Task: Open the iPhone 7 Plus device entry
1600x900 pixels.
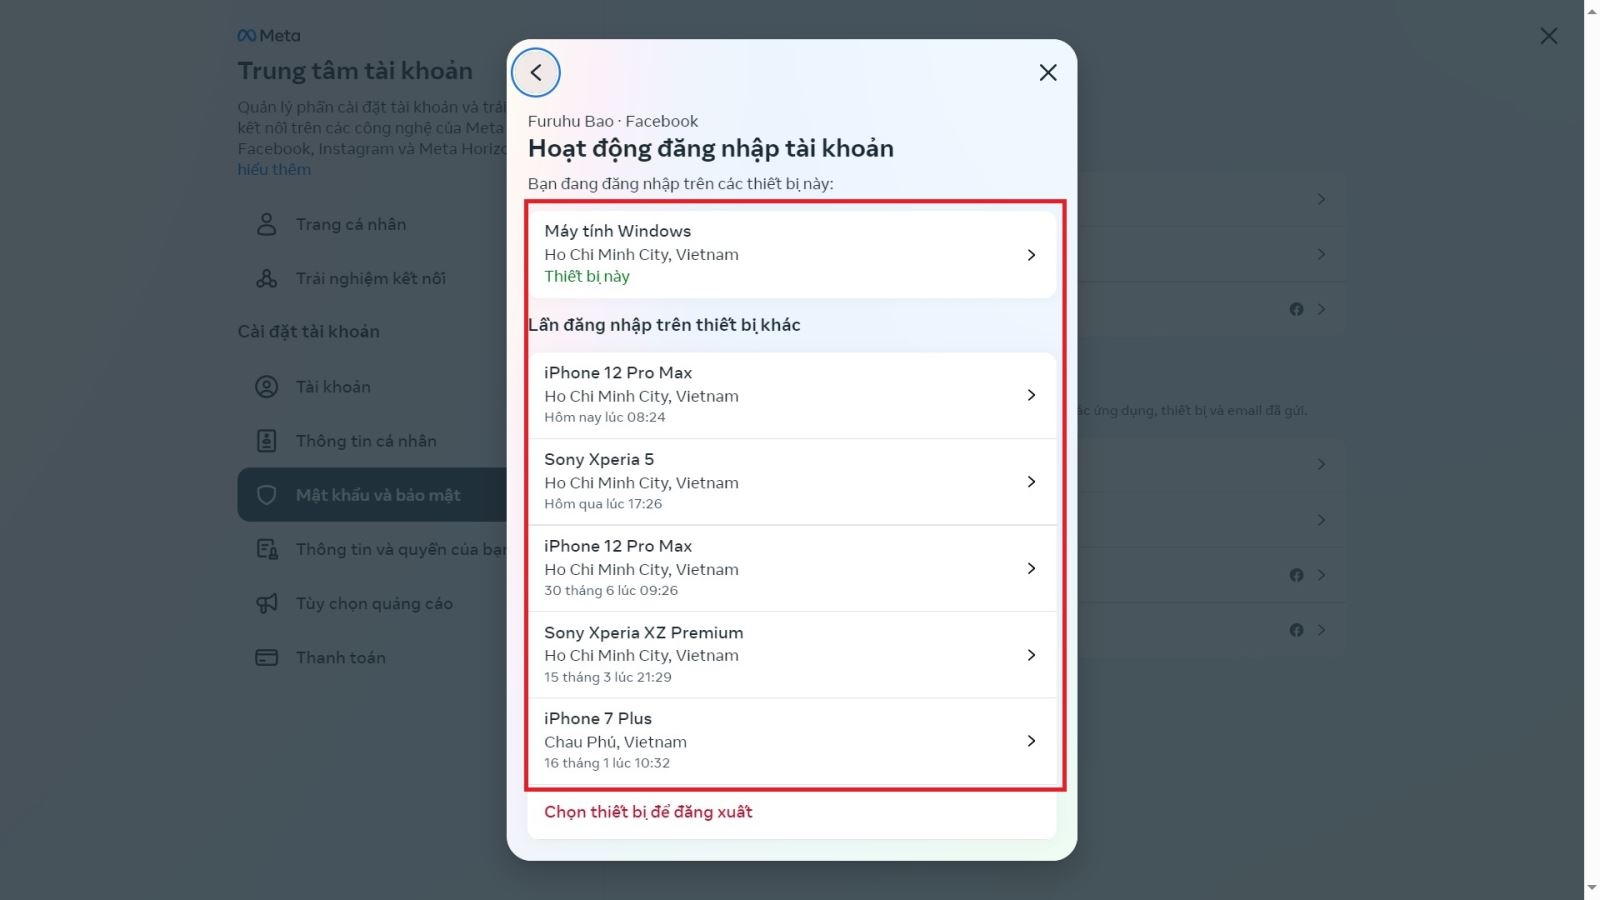Action: pyautogui.click(x=792, y=741)
